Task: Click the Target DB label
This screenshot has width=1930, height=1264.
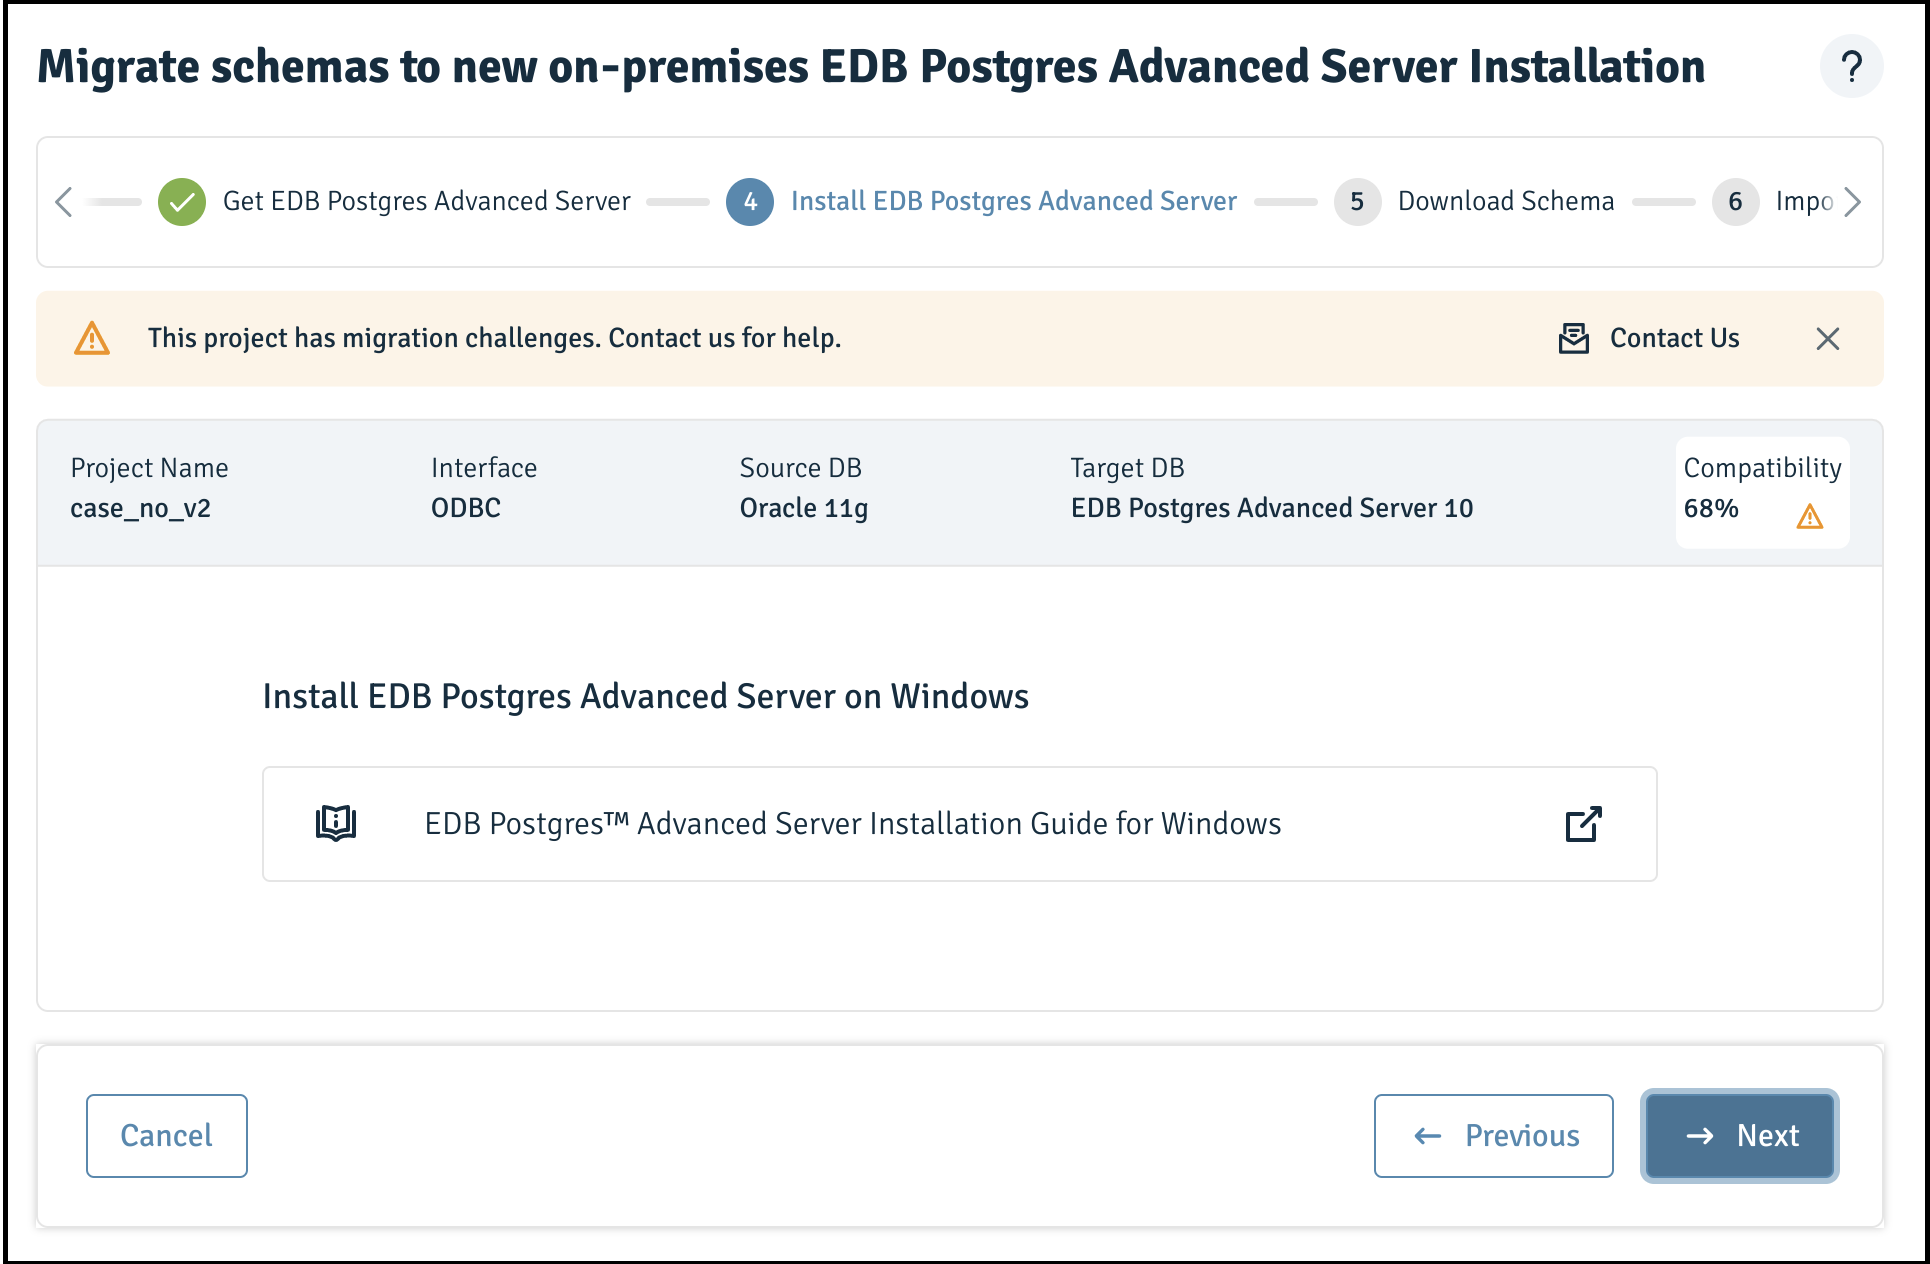Action: click(1128, 468)
